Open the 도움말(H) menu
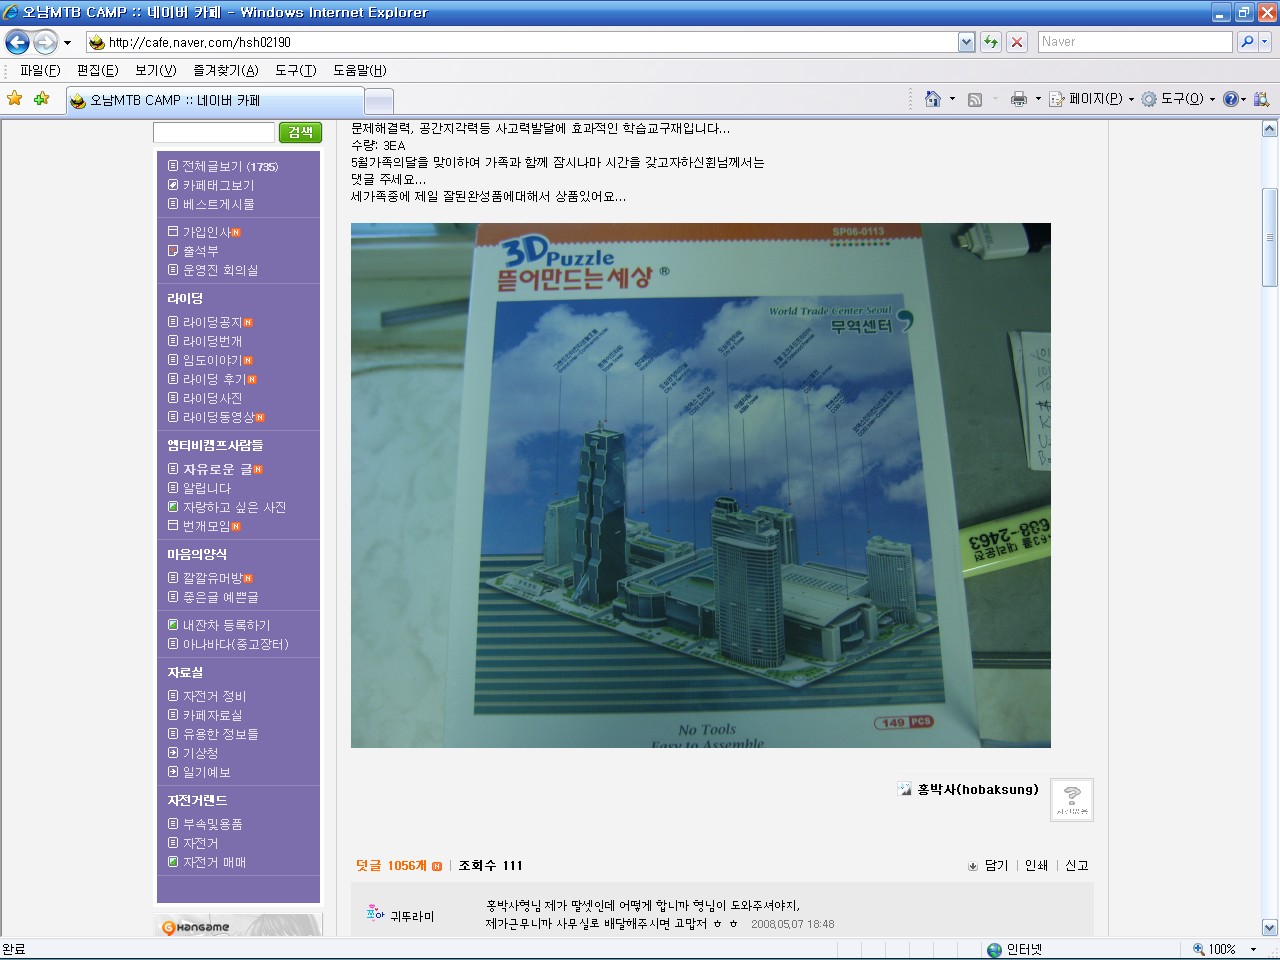The height and width of the screenshot is (960, 1280). click(x=359, y=70)
